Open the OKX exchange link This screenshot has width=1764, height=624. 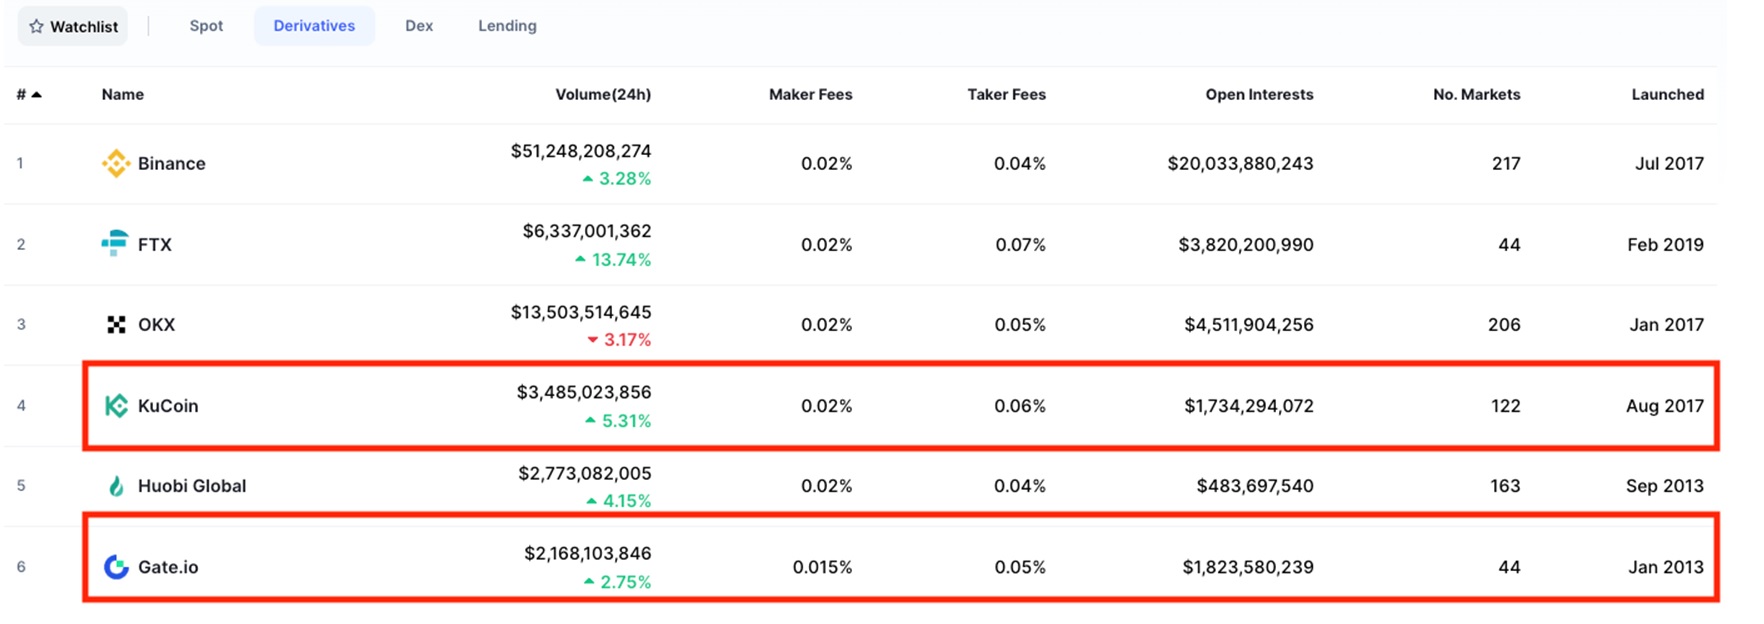(x=156, y=325)
